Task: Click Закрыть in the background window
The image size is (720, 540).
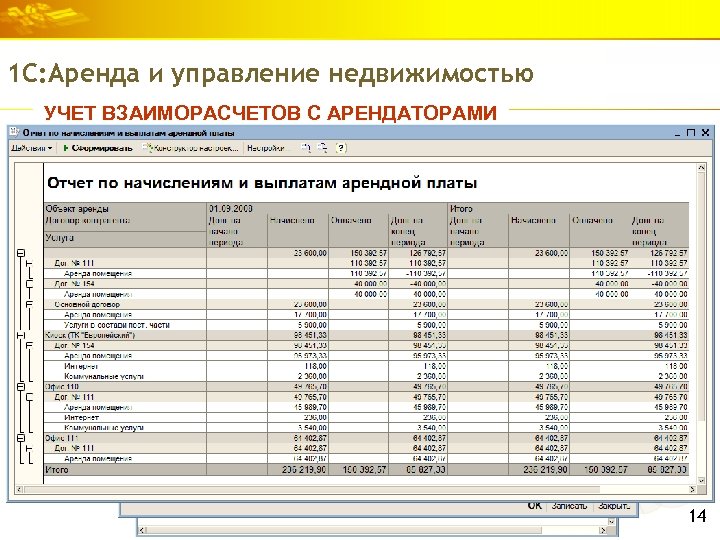Action: (614, 506)
